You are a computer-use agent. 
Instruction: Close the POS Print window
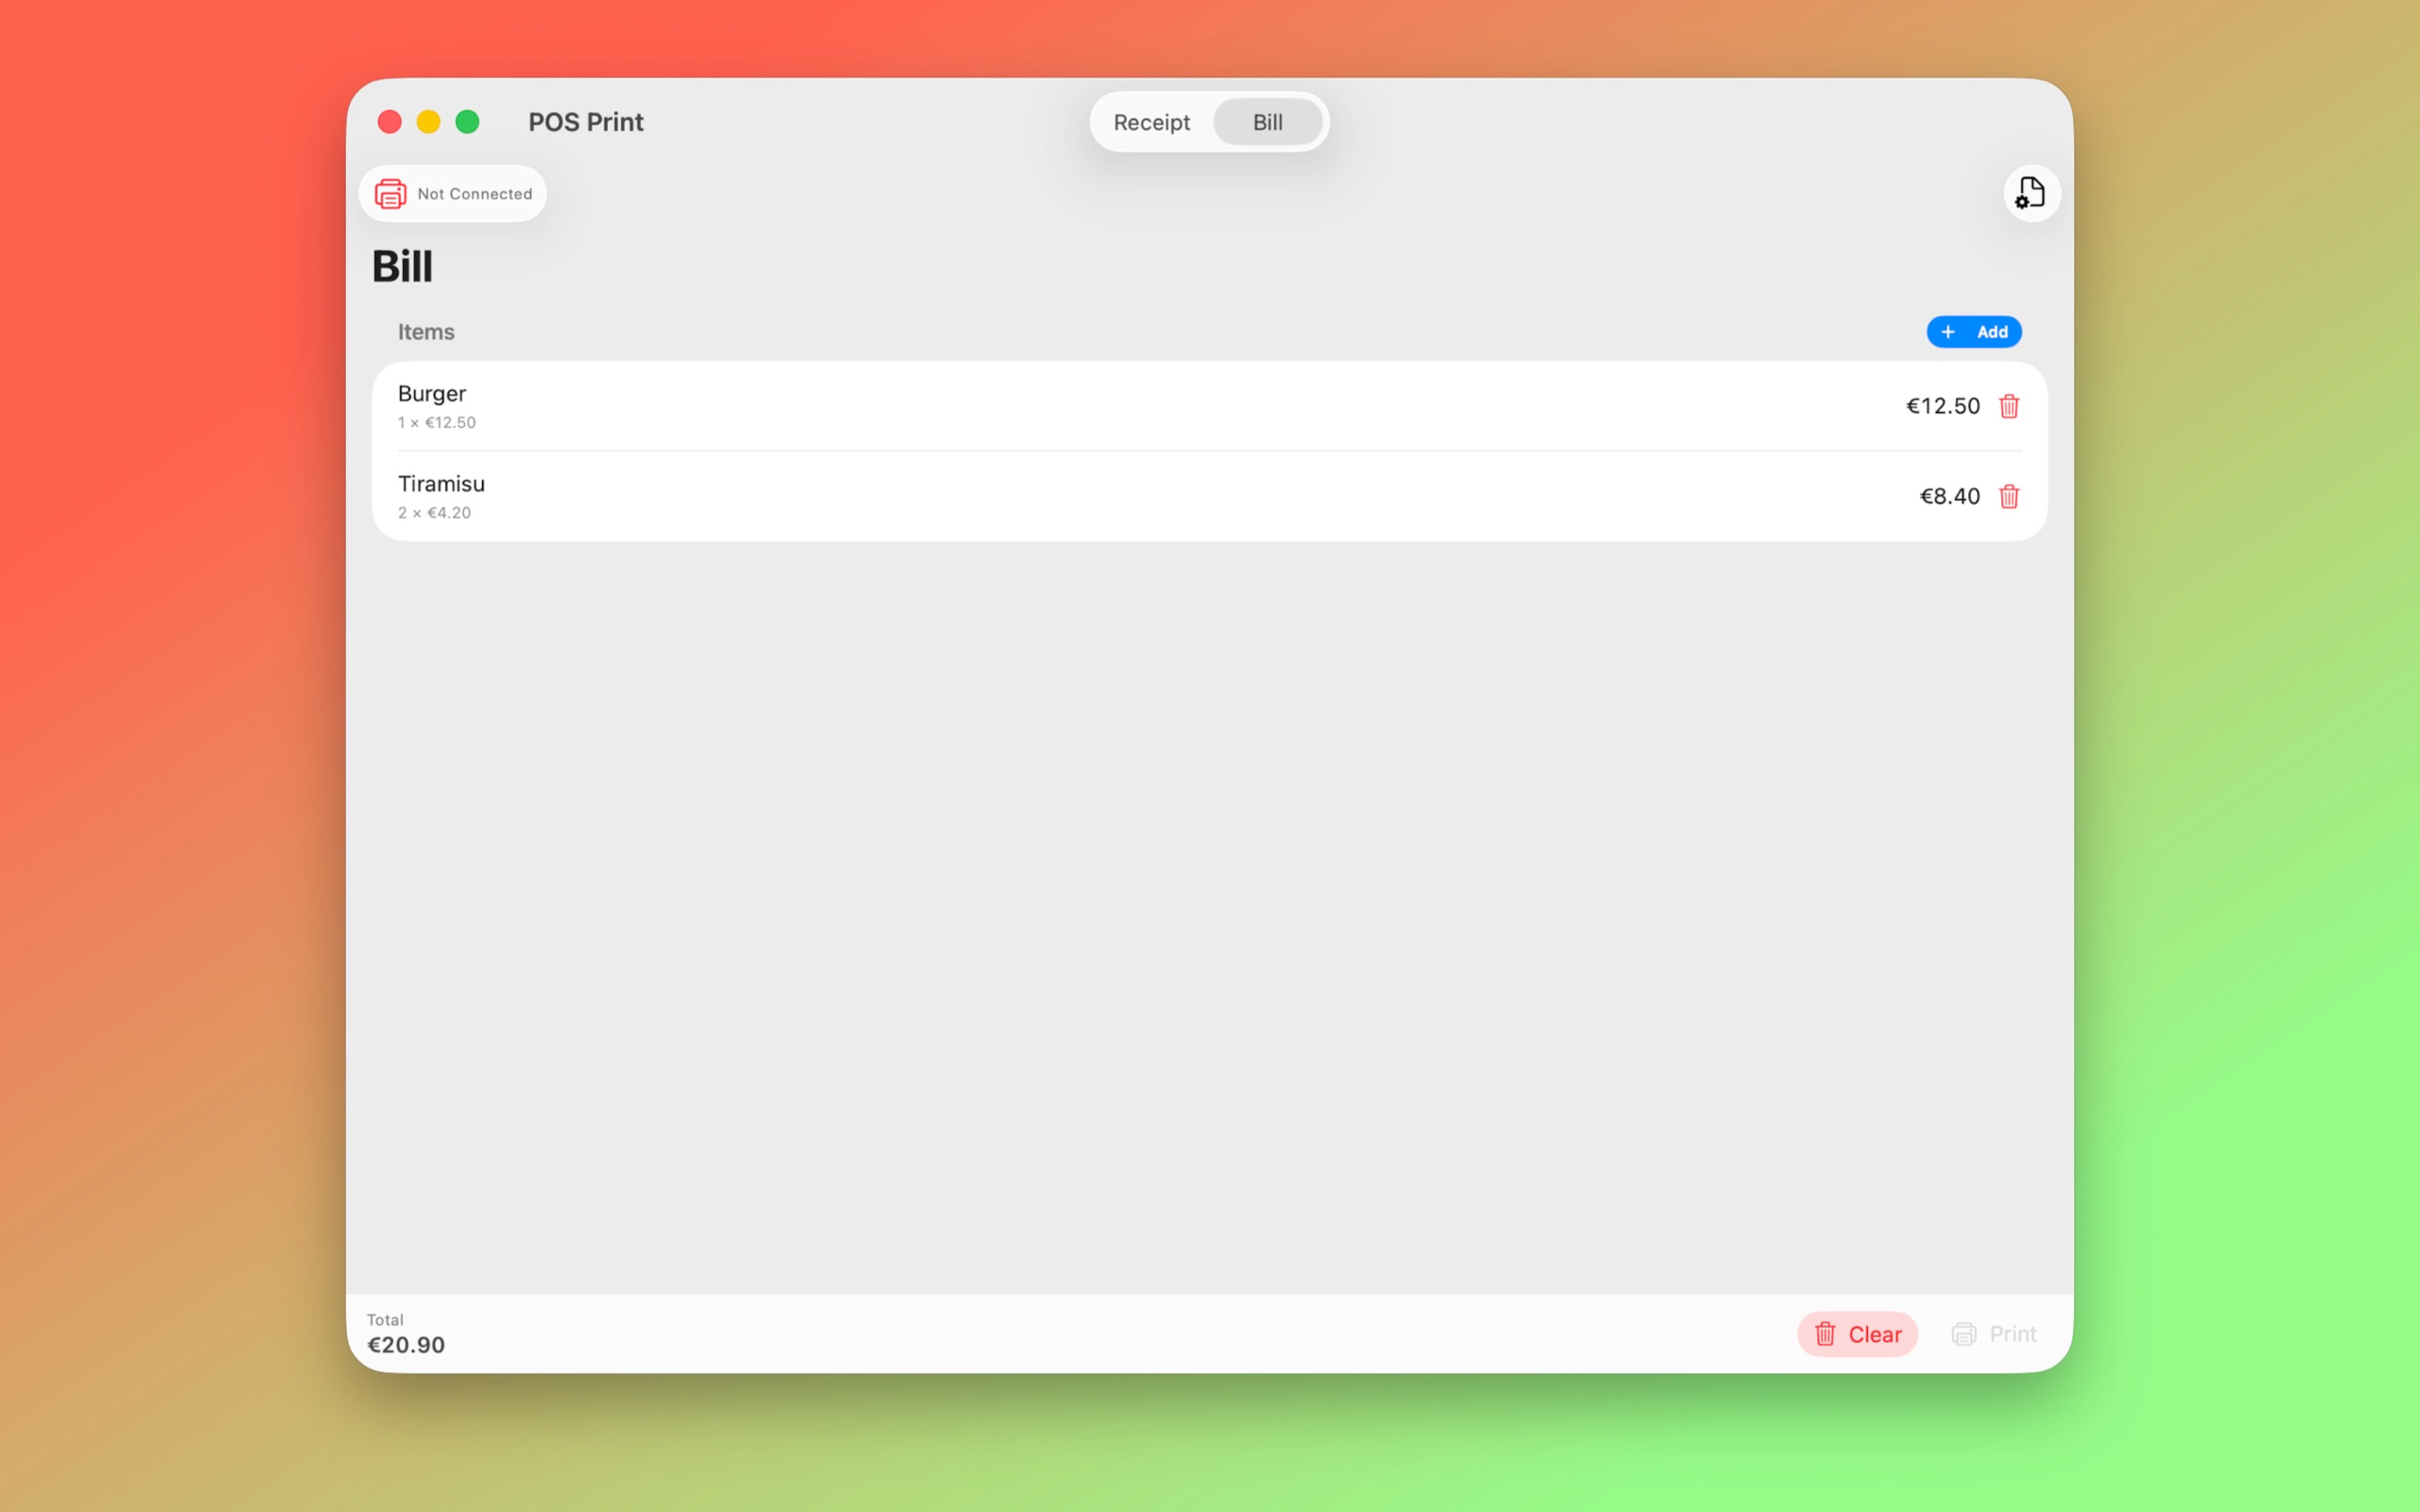[x=390, y=122]
